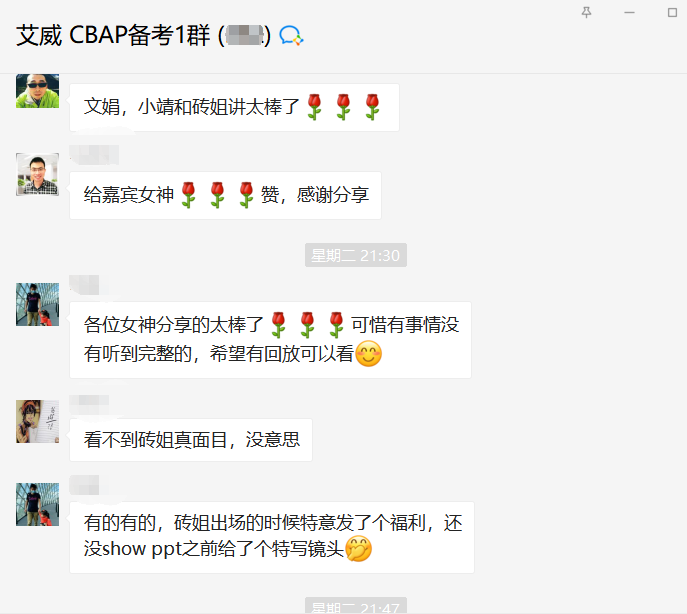687x614 pixels.
Task: Click the group chat AI assistant bubble icon
Action: click(x=291, y=35)
